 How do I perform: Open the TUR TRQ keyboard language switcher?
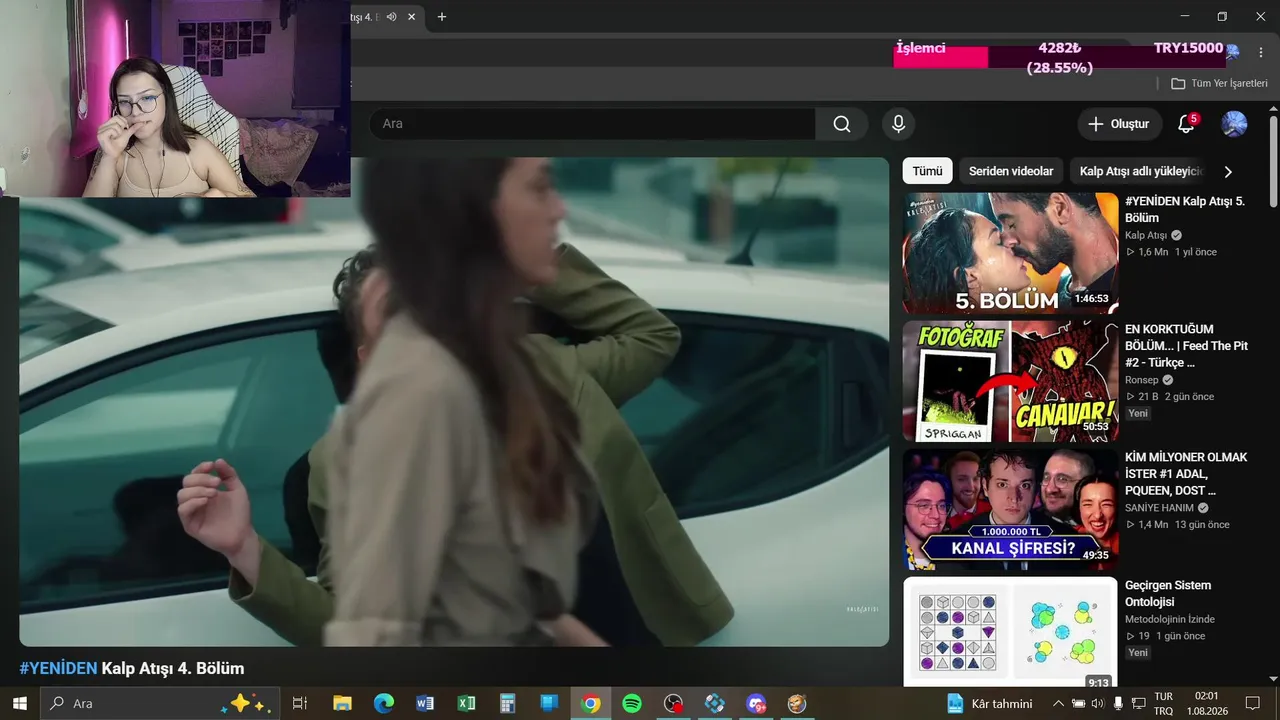[1164, 703]
